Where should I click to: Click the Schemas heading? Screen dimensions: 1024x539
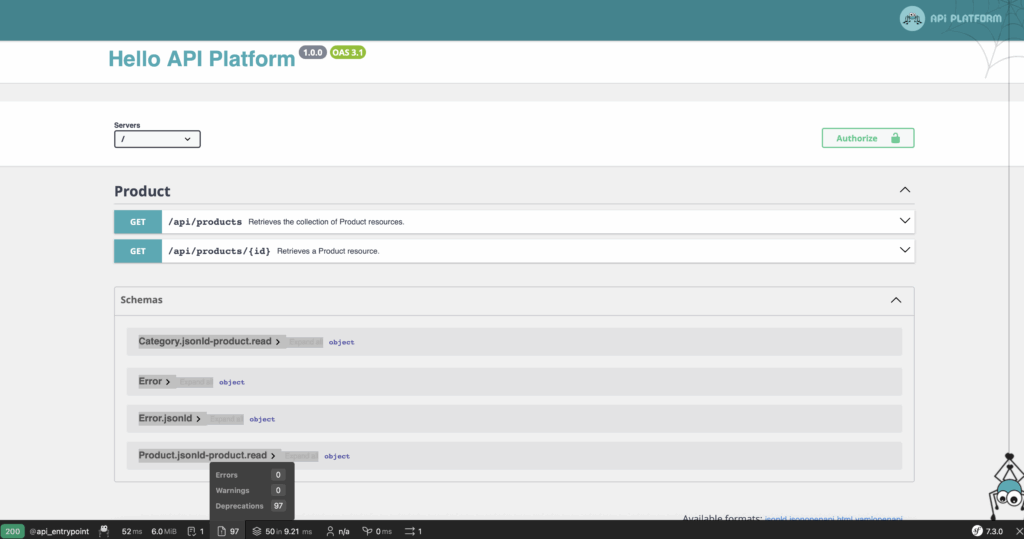[141, 300]
